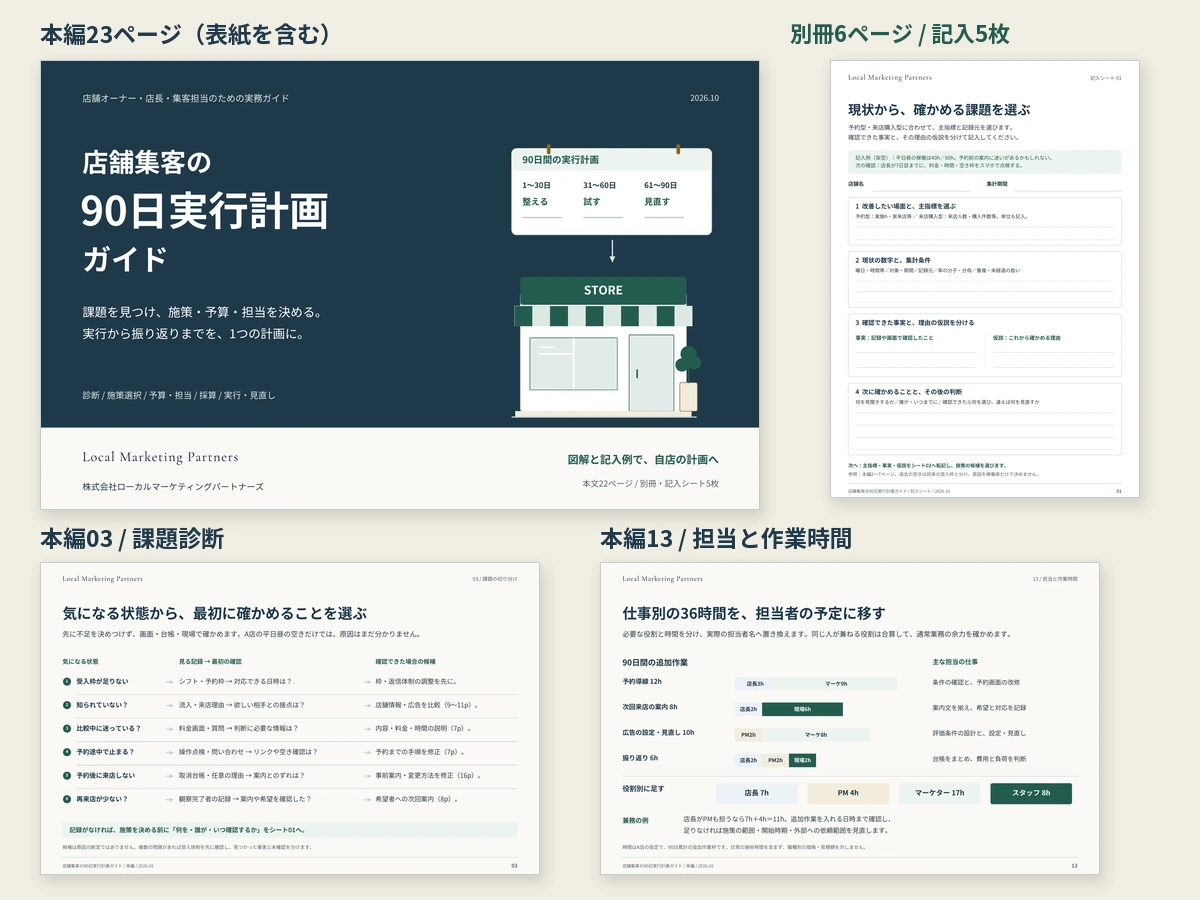Click the row label 次回来店の案内 8h

pos(650,706)
